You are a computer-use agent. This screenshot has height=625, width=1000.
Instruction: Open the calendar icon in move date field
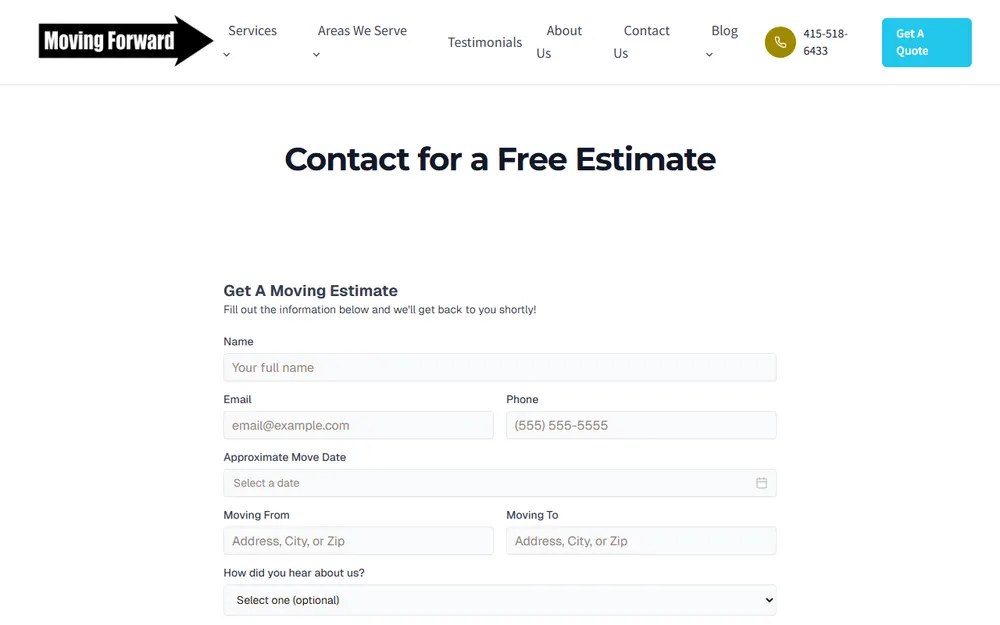tap(761, 483)
